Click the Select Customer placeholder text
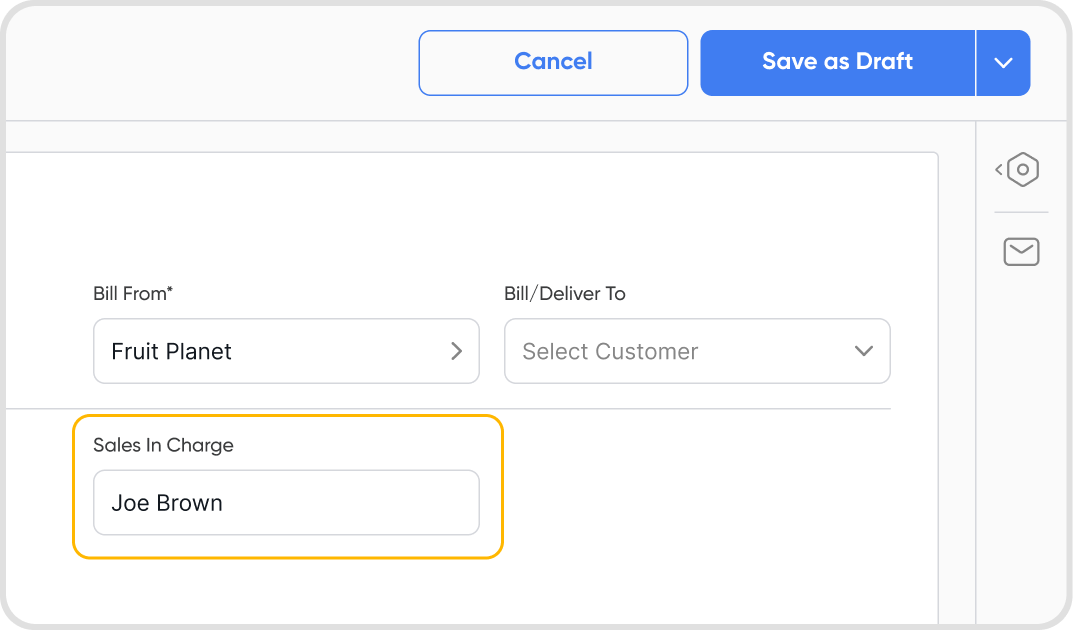This screenshot has height=630, width=1073. coord(610,352)
